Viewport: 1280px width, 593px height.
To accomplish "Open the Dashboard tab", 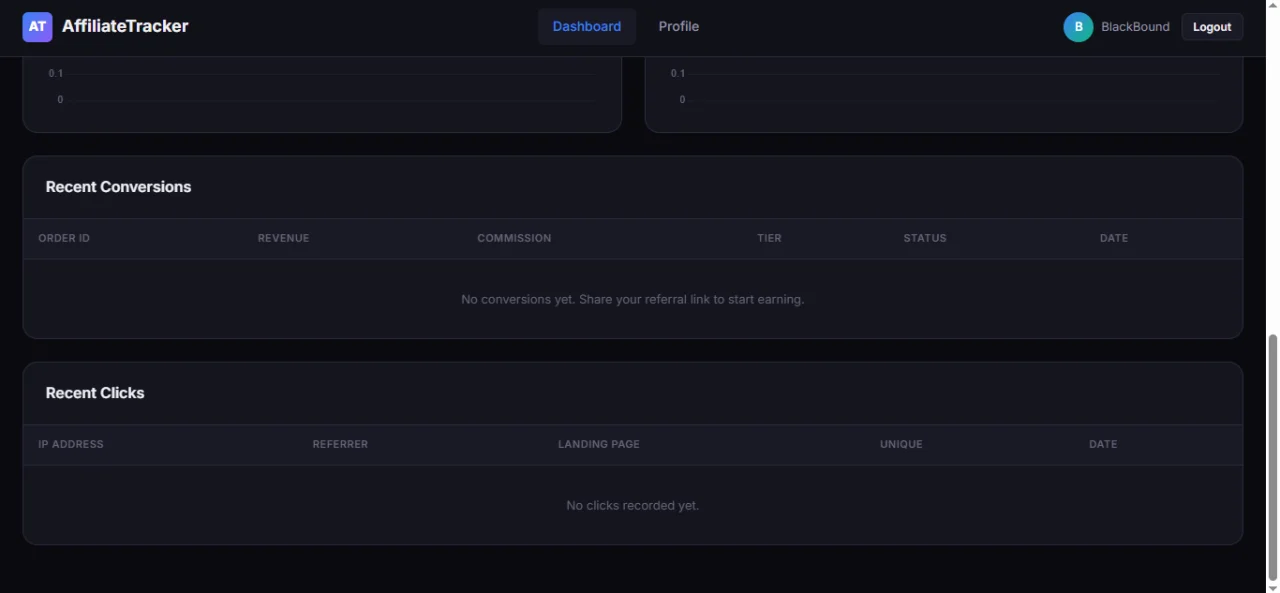I will pyautogui.click(x=587, y=27).
